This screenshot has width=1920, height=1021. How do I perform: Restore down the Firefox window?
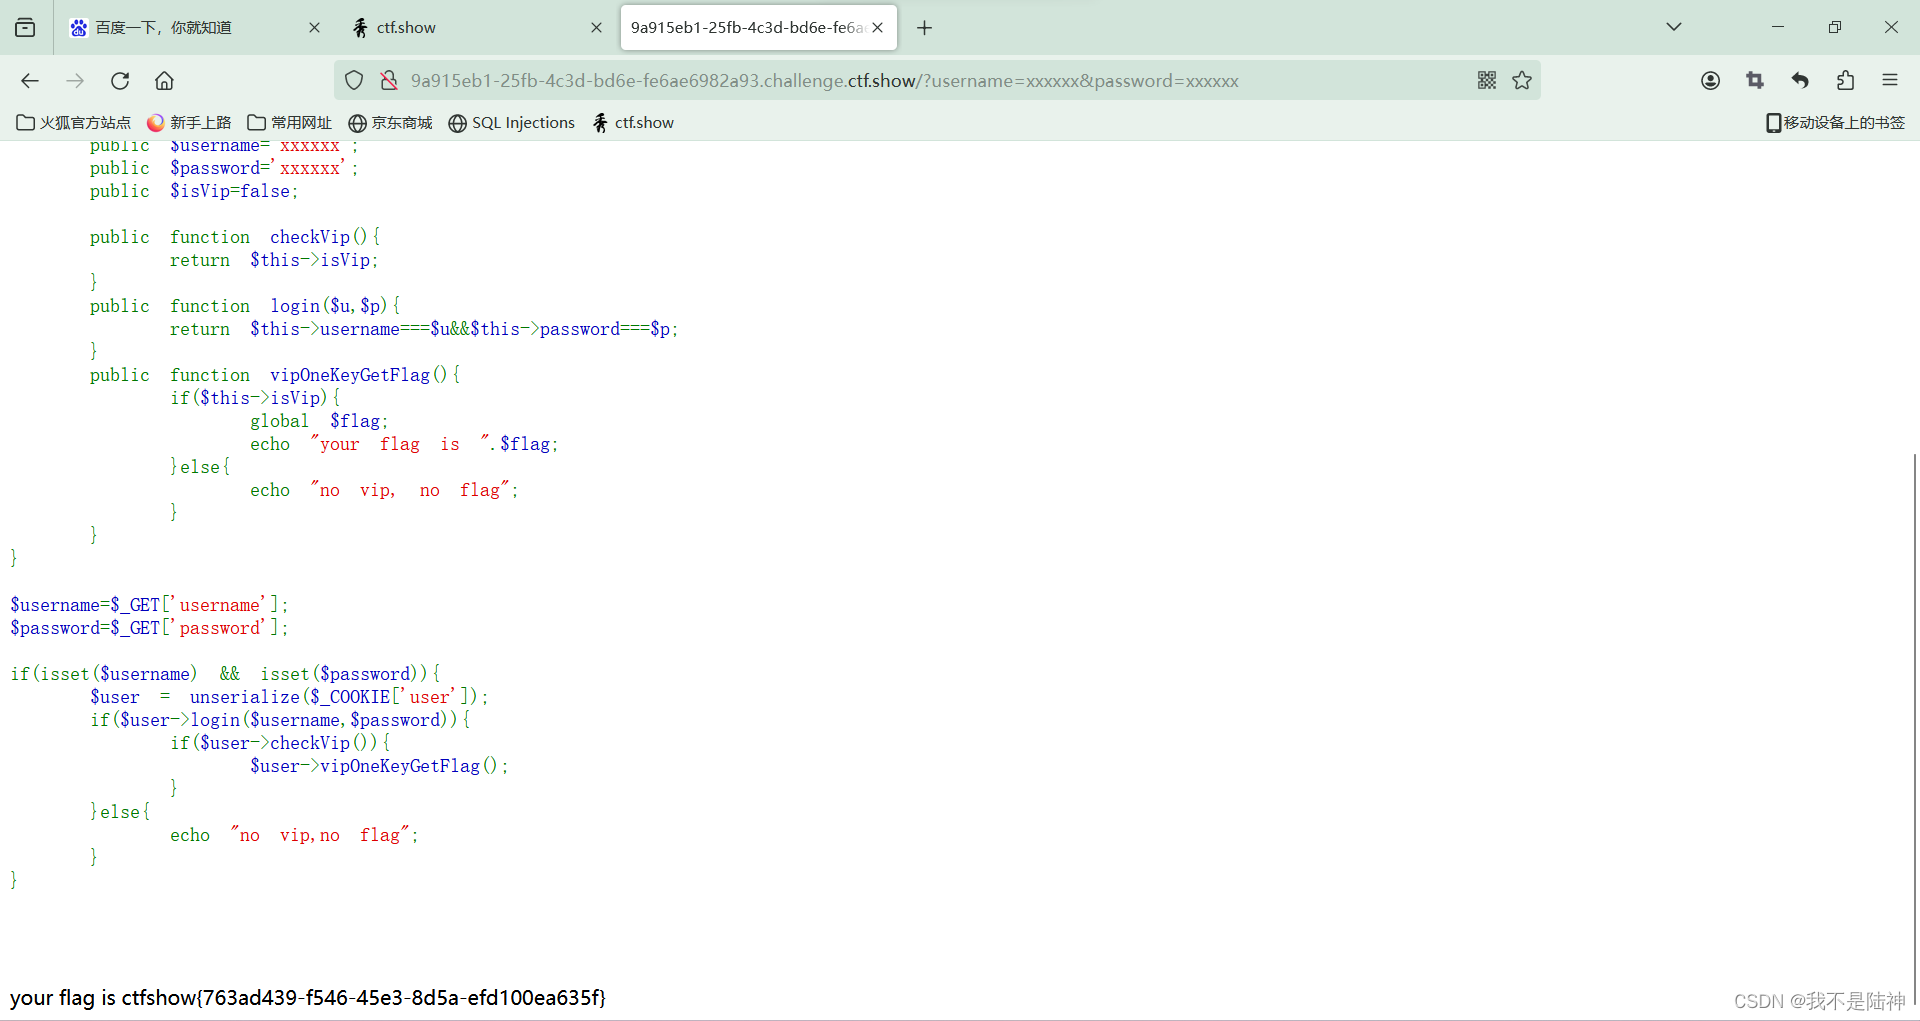tap(1834, 27)
